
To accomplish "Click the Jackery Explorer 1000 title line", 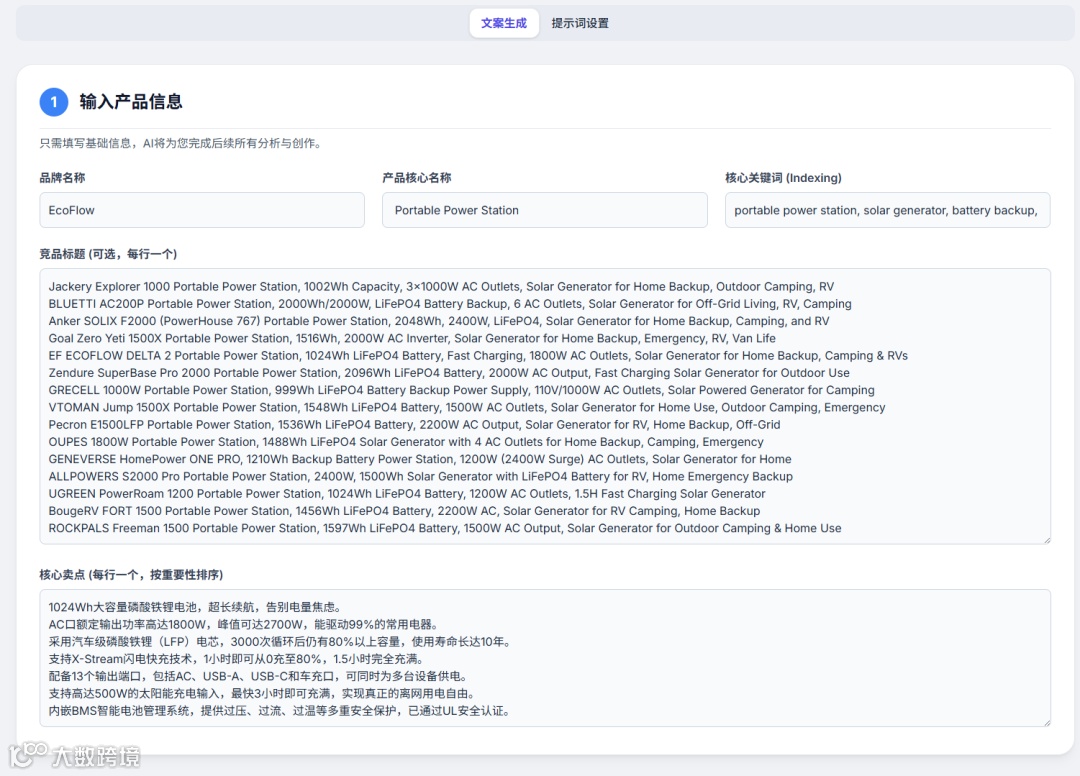I will tap(441, 286).
